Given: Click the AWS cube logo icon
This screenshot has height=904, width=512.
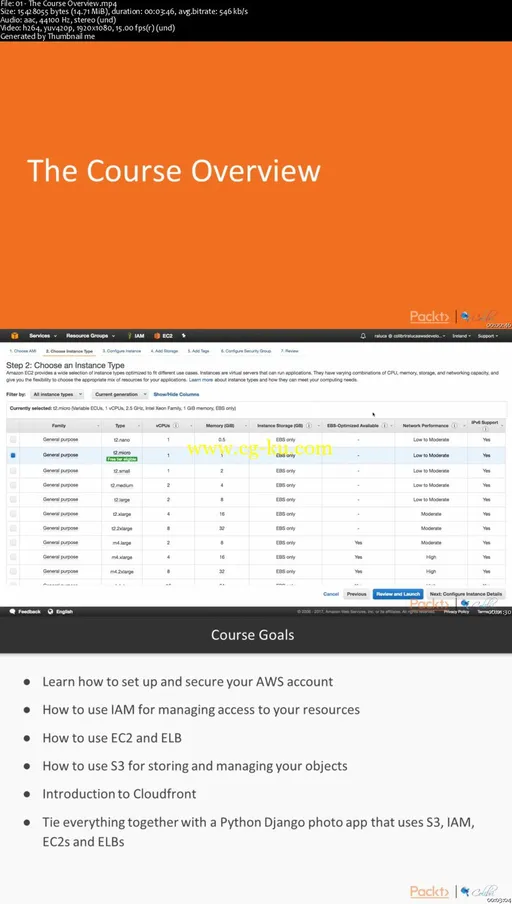Looking at the screenshot, I should click(15, 336).
